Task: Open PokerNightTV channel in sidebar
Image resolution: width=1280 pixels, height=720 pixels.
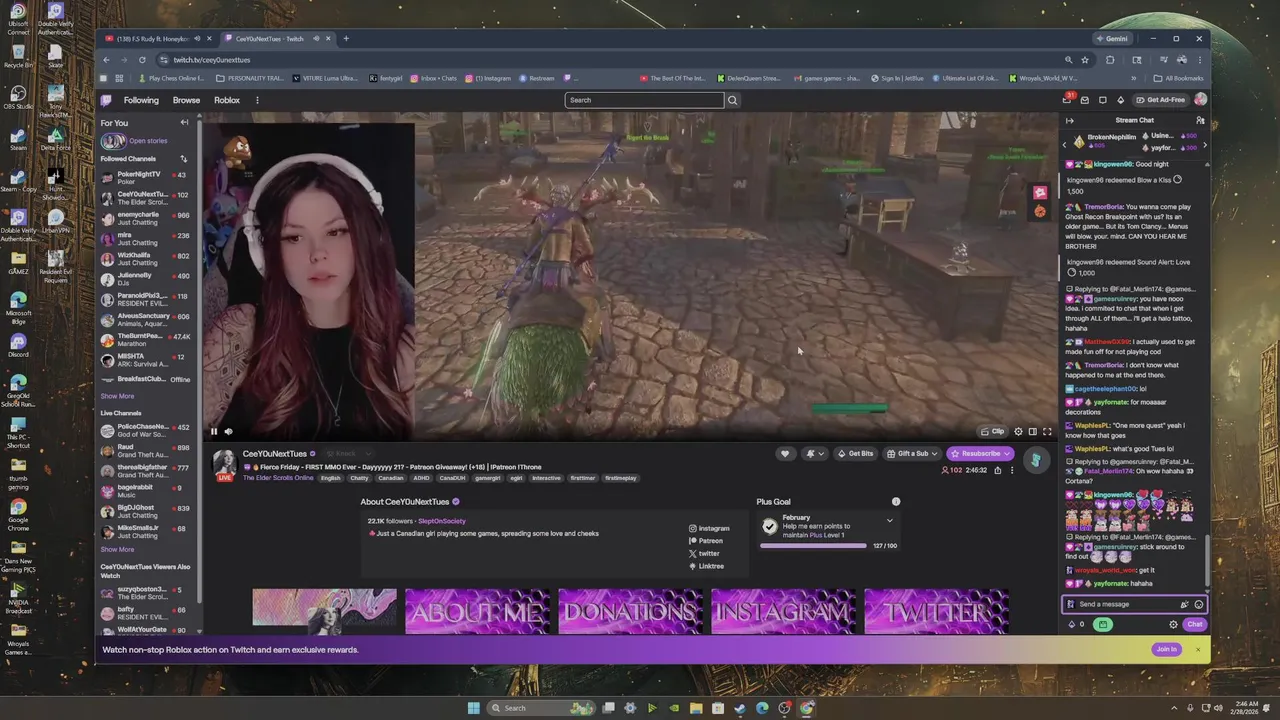Action: tap(146, 178)
